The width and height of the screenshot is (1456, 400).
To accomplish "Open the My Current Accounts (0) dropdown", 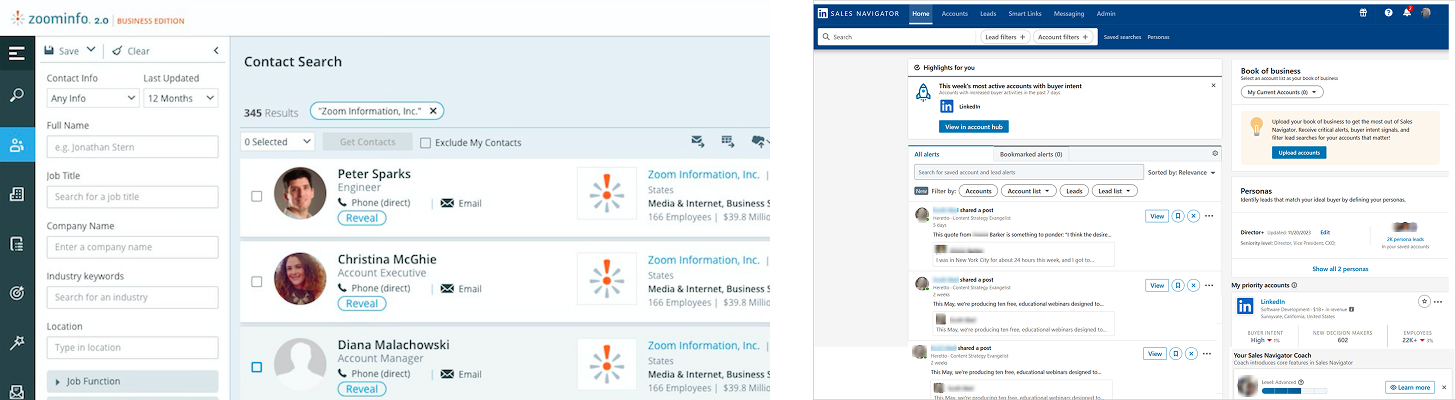I will (x=1282, y=92).
